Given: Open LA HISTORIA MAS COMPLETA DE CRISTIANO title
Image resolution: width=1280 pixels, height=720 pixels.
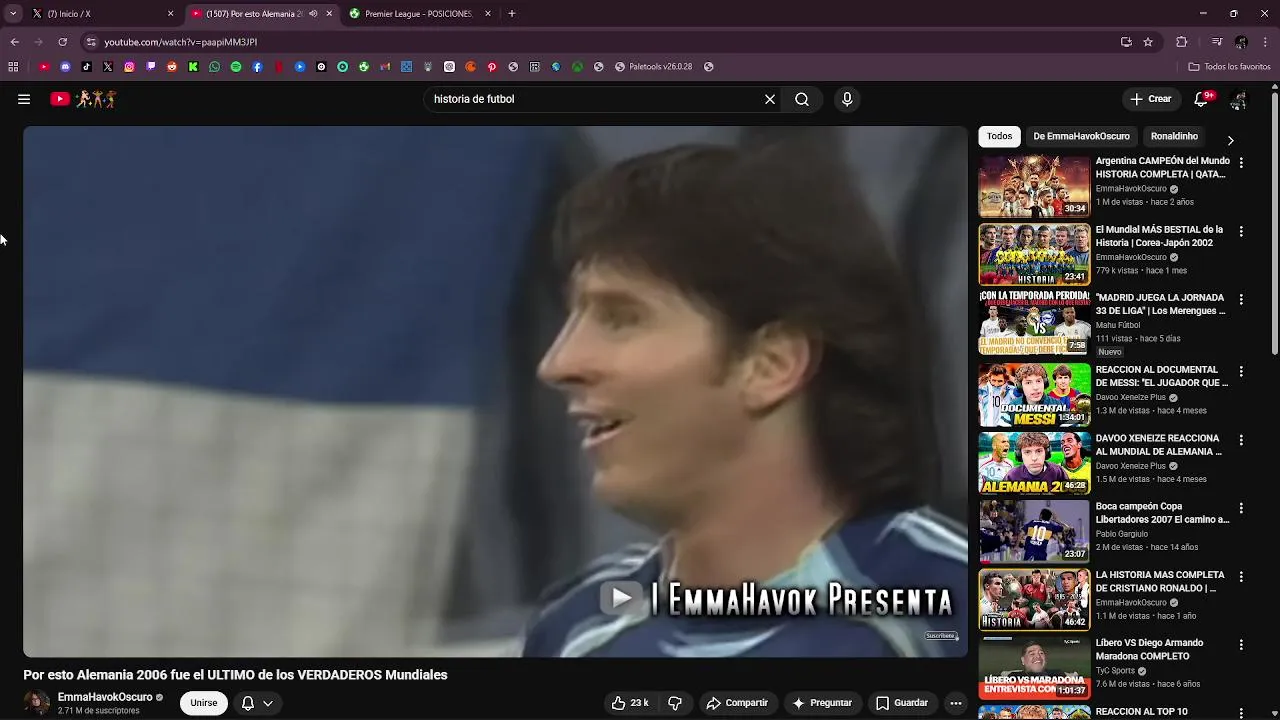Looking at the screenshot, I should coord(1160,582).
